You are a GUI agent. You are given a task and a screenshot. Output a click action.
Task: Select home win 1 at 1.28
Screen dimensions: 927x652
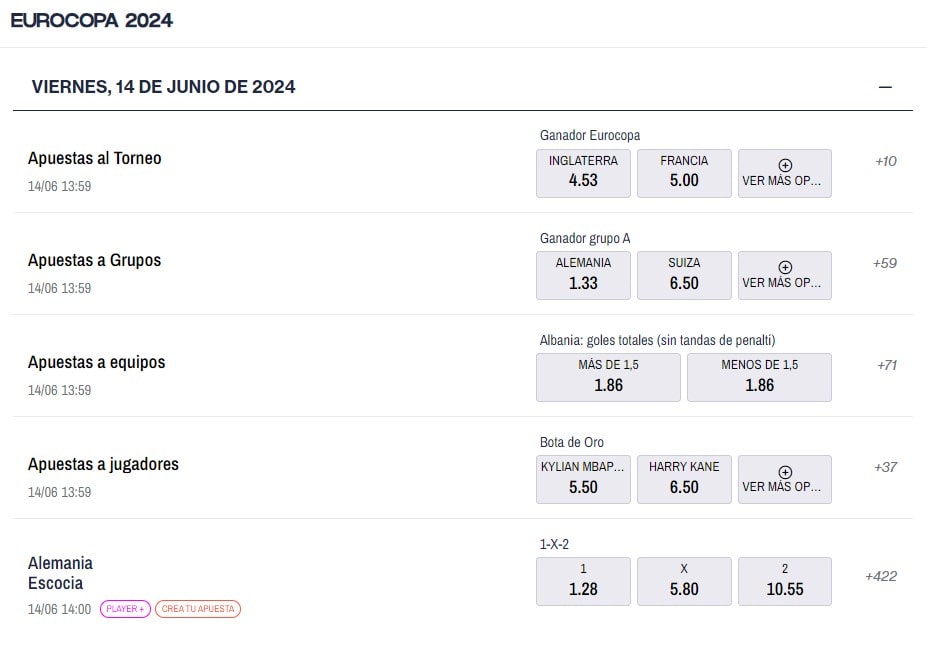pyautogui.click(x=583, y=581)
